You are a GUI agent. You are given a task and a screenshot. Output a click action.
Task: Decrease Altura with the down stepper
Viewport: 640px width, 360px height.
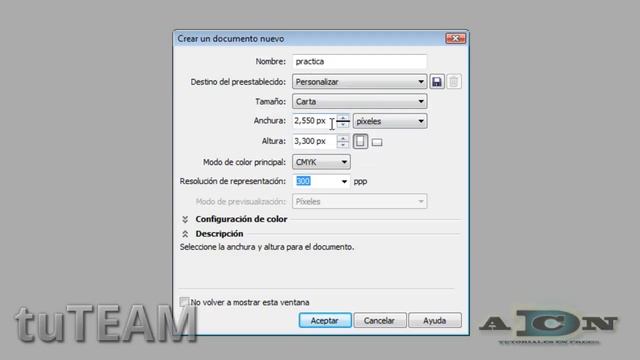[x=343, y=145]
